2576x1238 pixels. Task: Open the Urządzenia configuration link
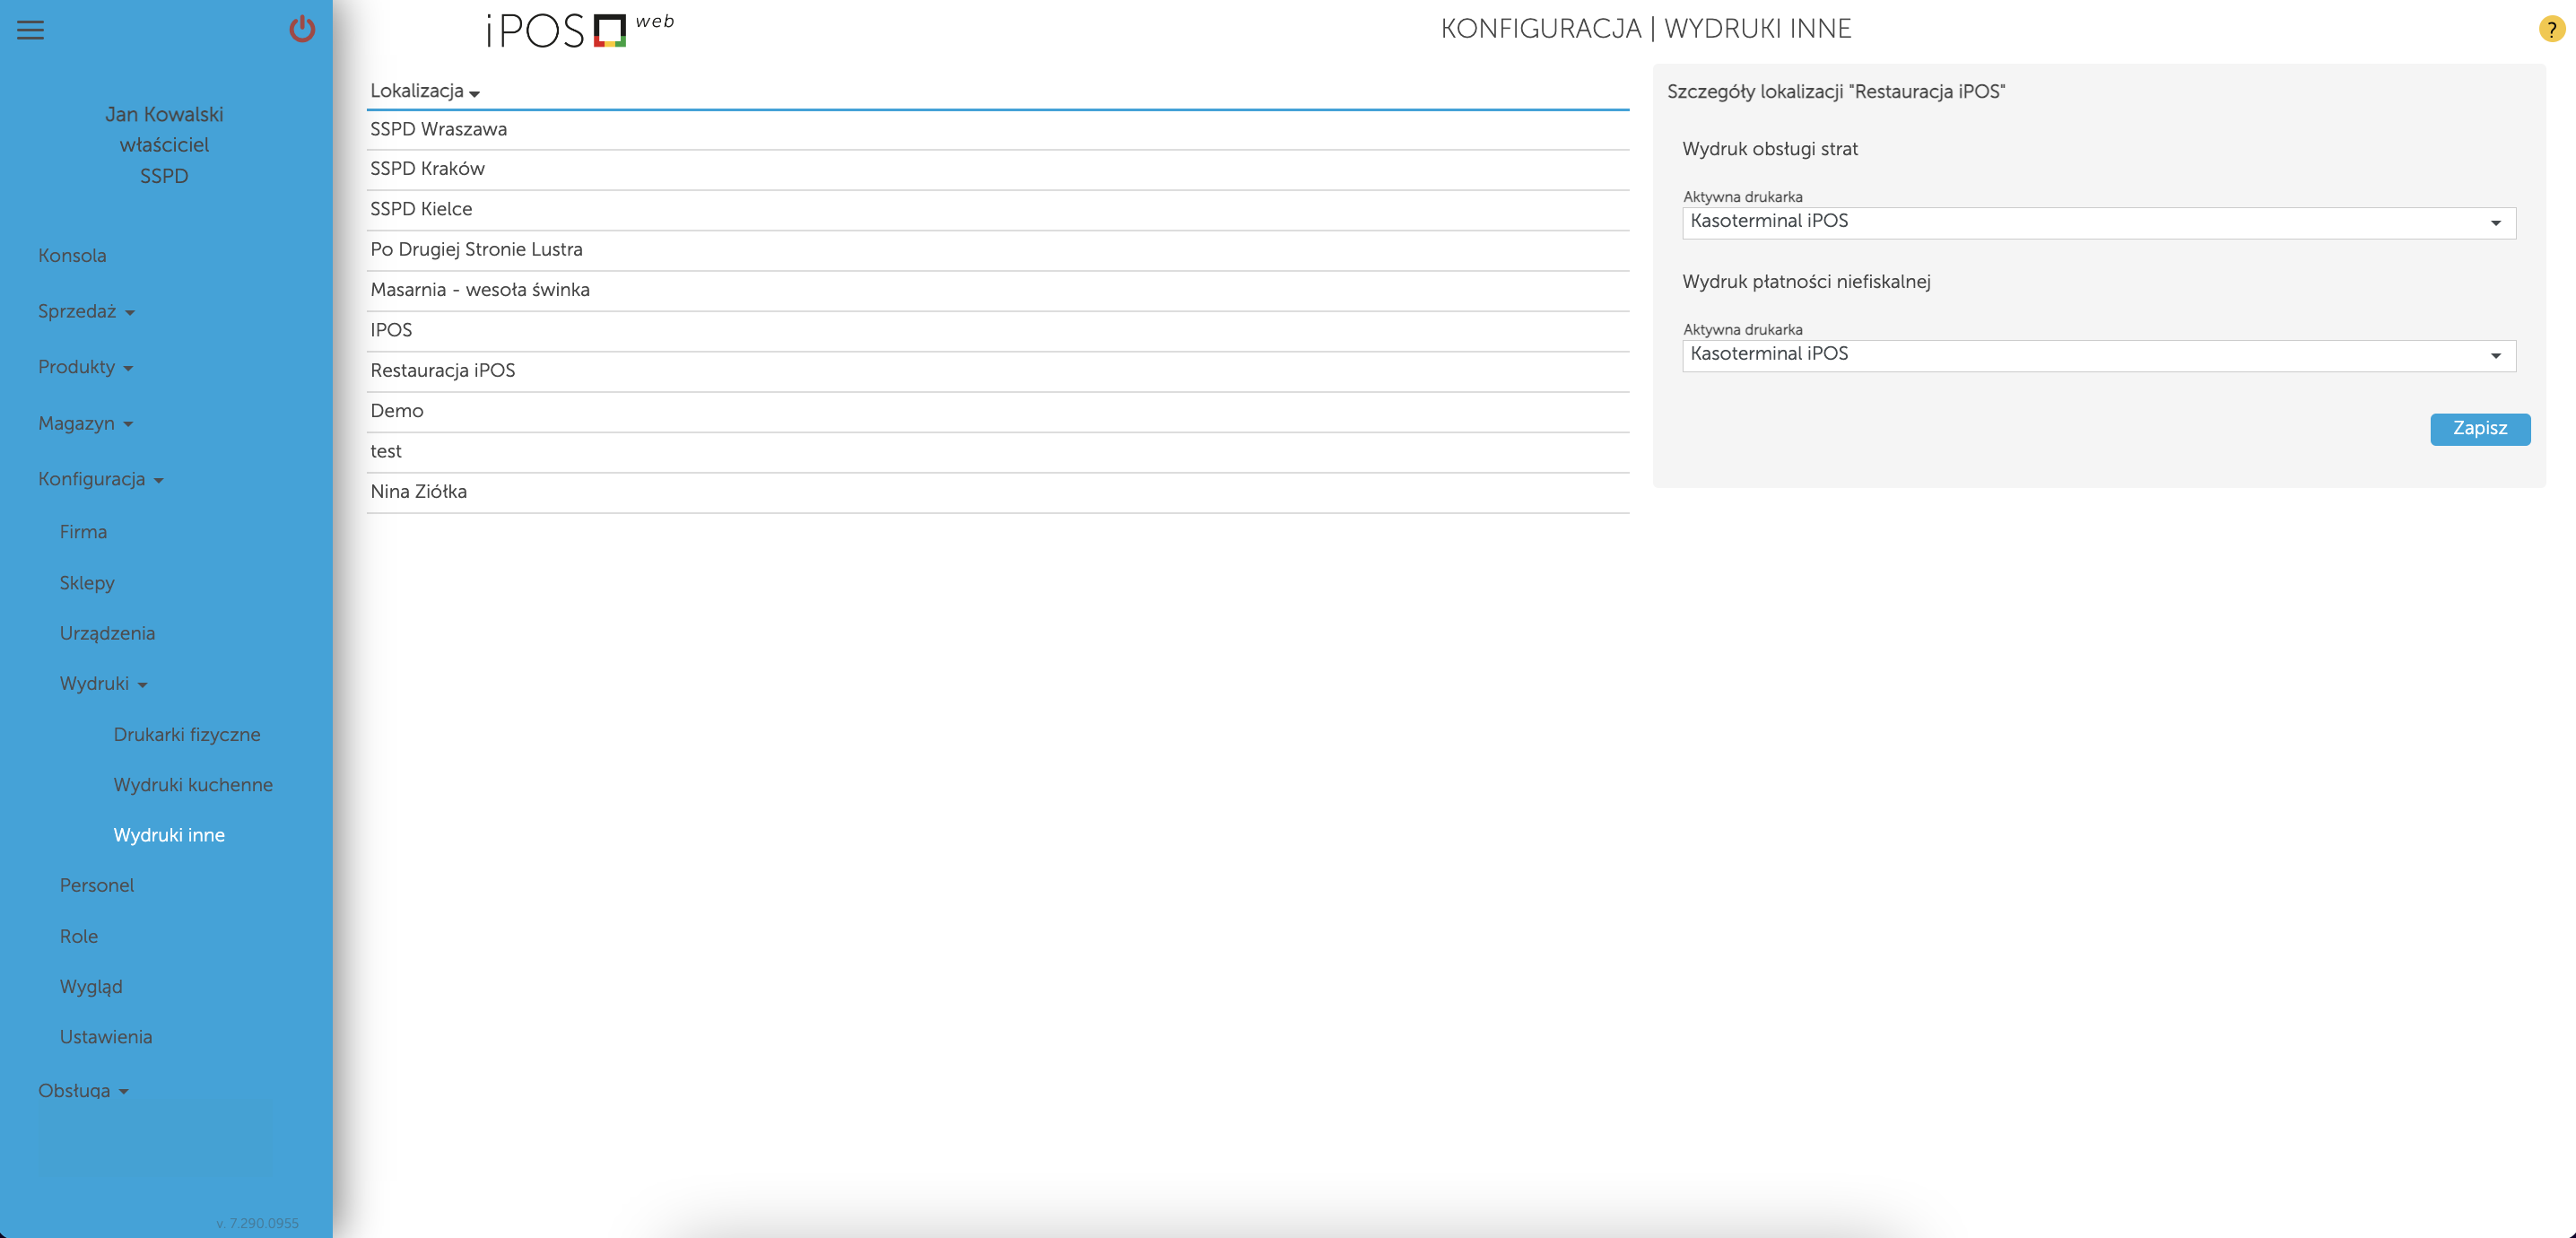coord(107,633)
